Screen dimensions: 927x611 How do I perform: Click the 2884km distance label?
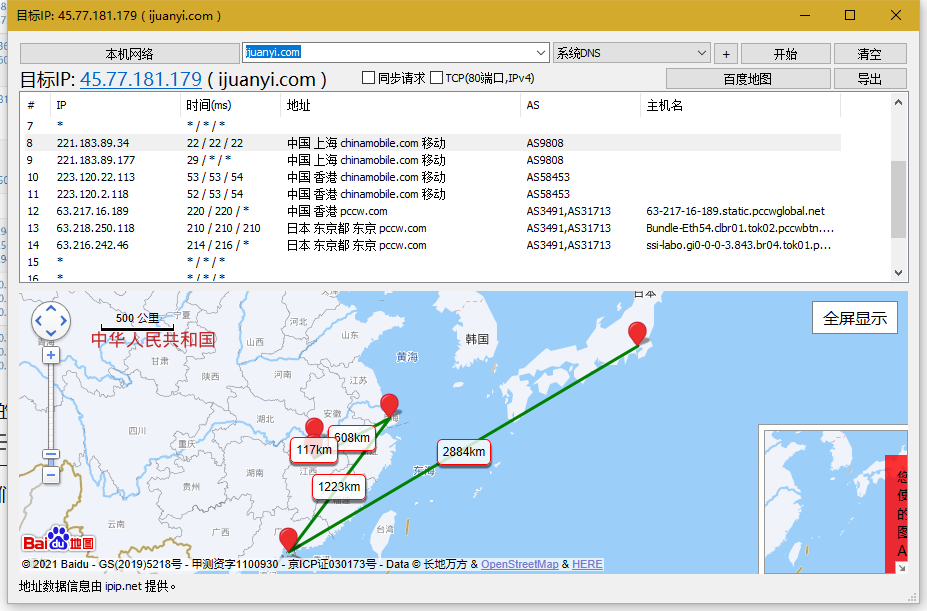point(464,452)
